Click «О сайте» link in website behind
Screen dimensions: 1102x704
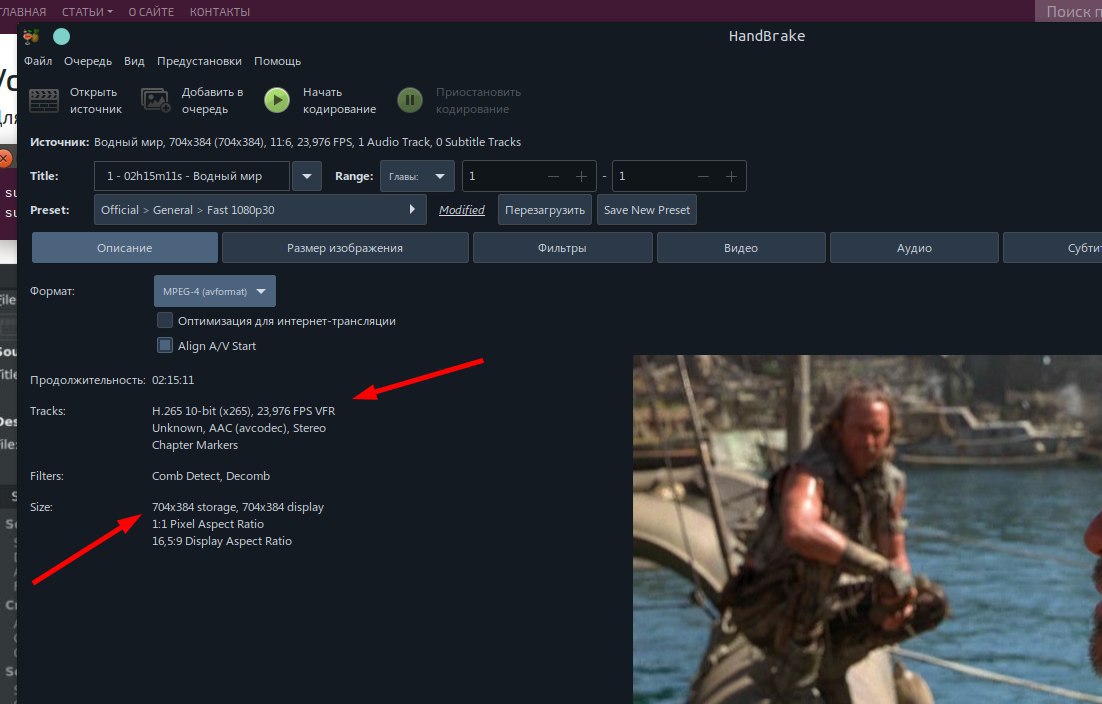pos(151,12)
